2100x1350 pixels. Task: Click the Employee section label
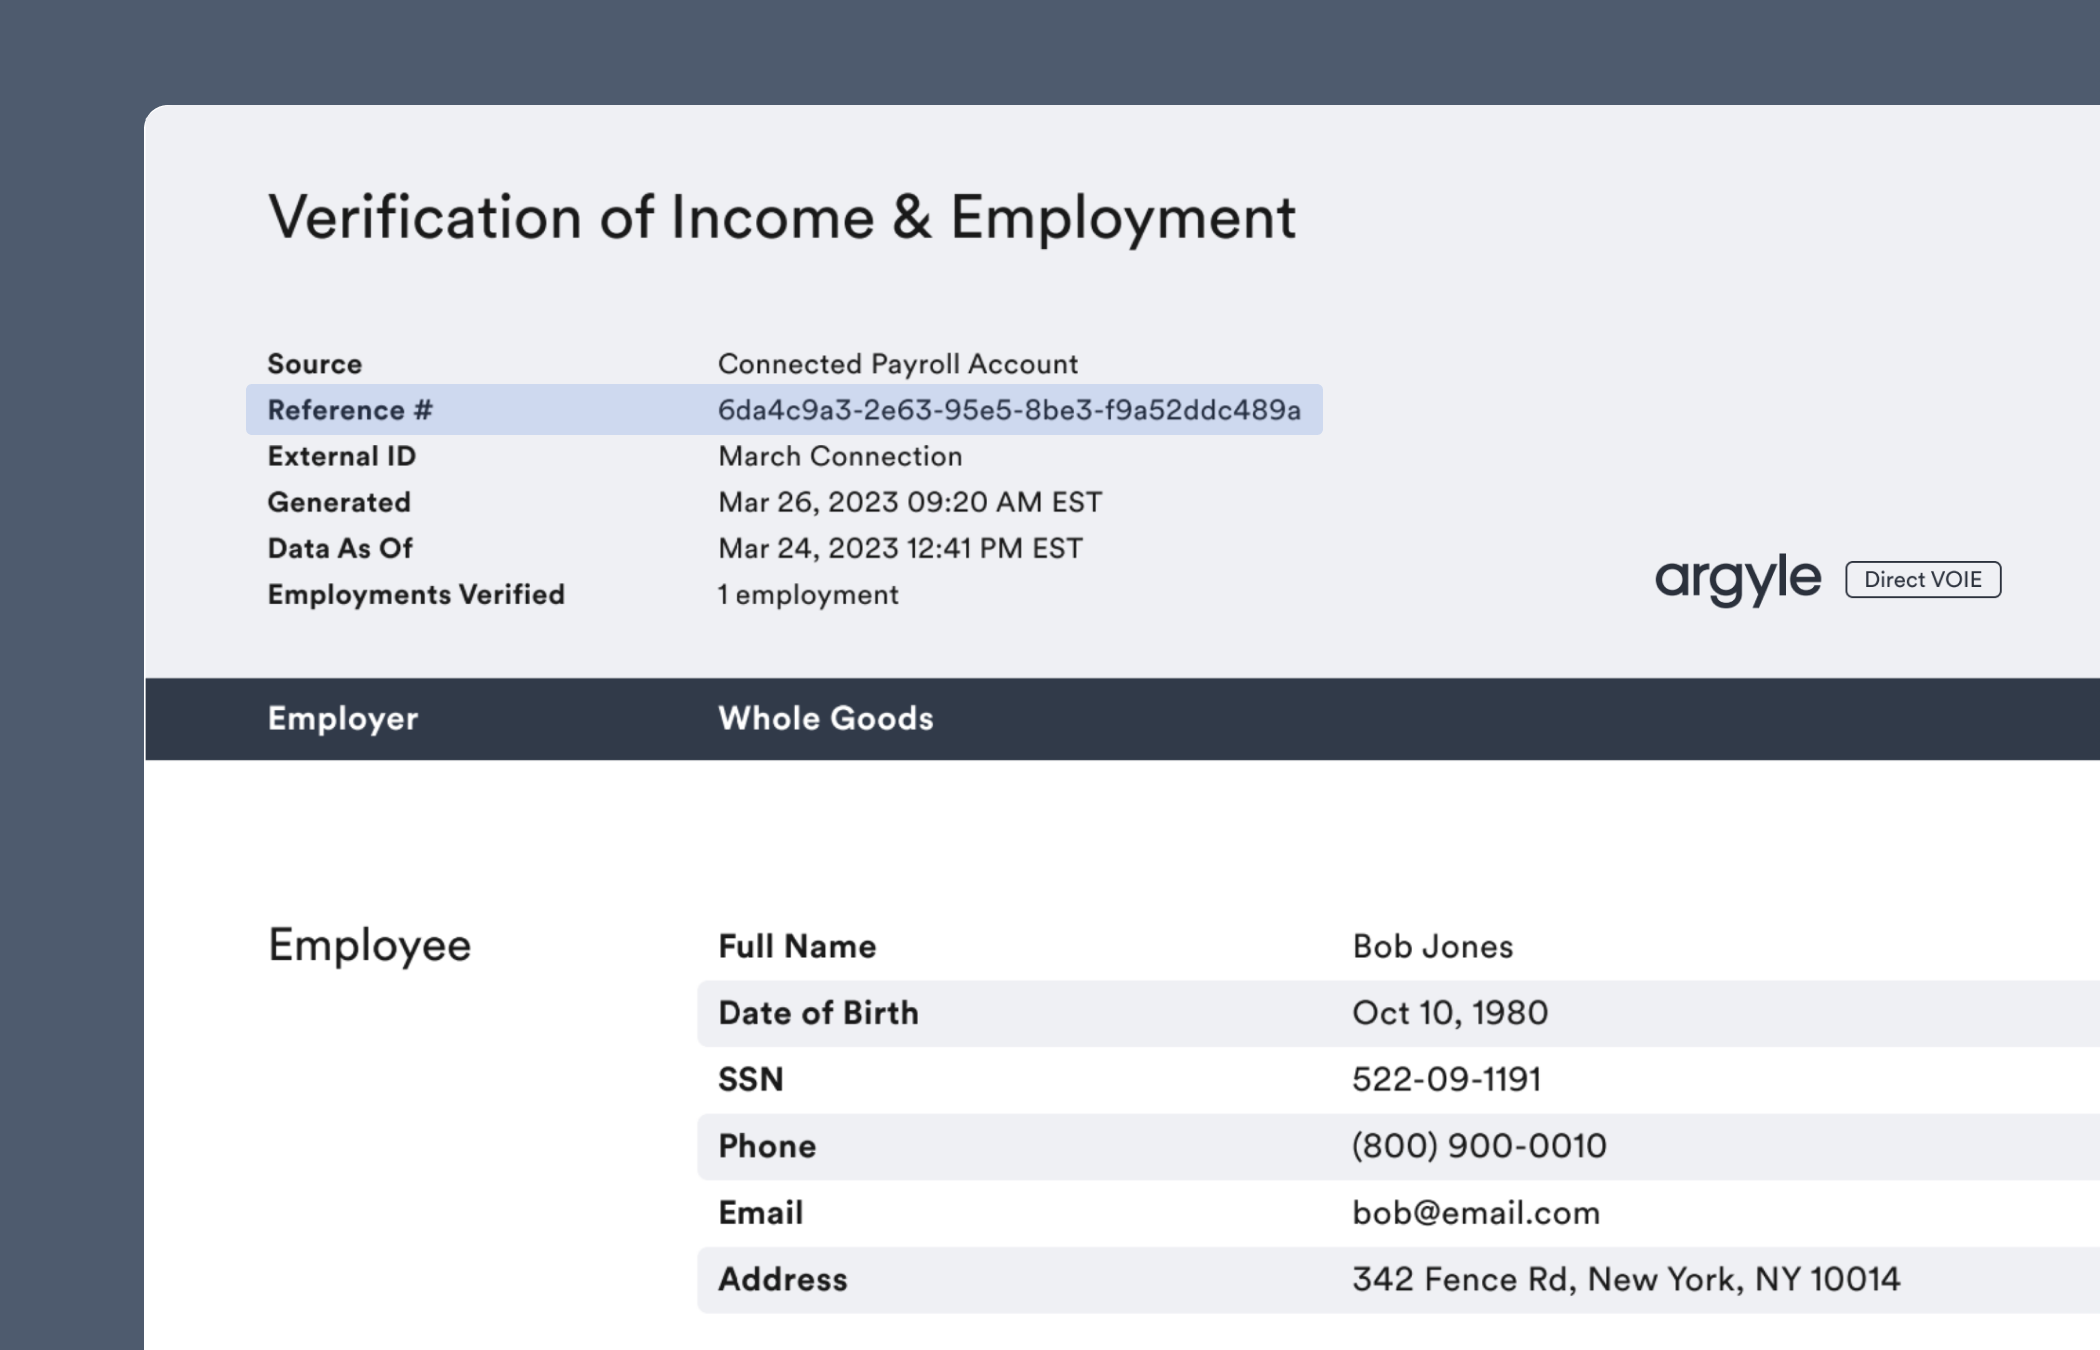pyautogui.click(x=369, y=944)
